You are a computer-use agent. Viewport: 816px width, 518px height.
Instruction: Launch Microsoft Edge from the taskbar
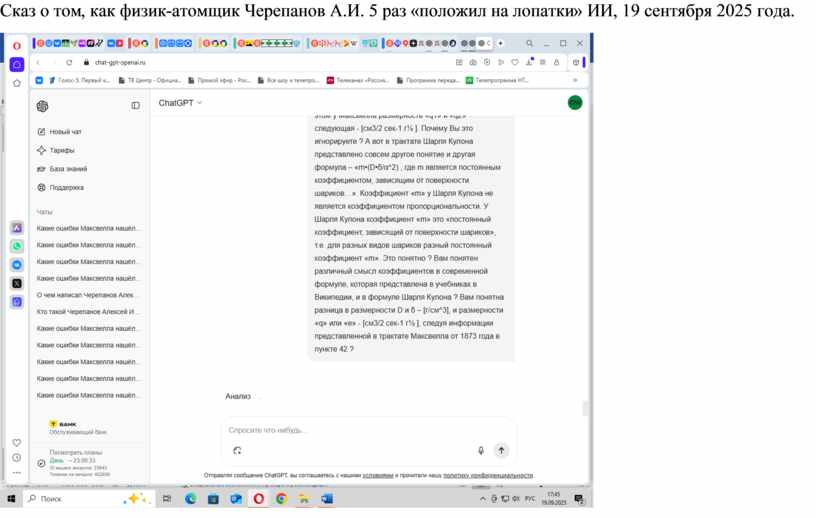pyautogui.click(x=190, y=499)
